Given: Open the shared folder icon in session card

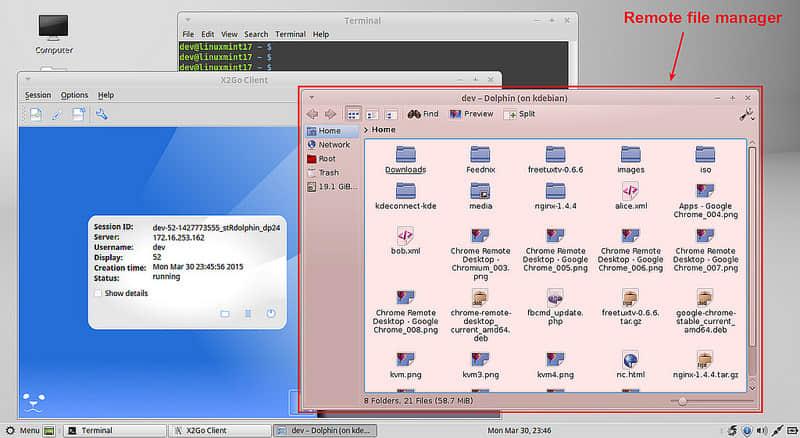Looking at the screenshot, I should pyautogui.click(x=225, y=313).
